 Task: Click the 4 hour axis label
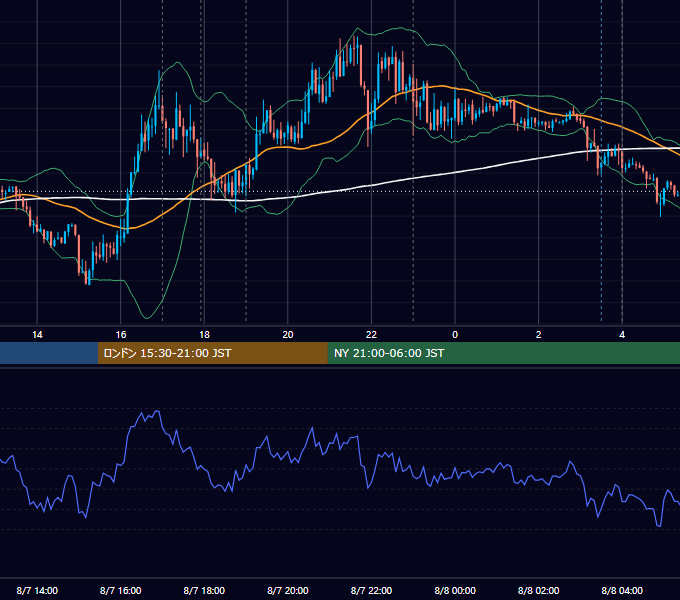point(622,335)
